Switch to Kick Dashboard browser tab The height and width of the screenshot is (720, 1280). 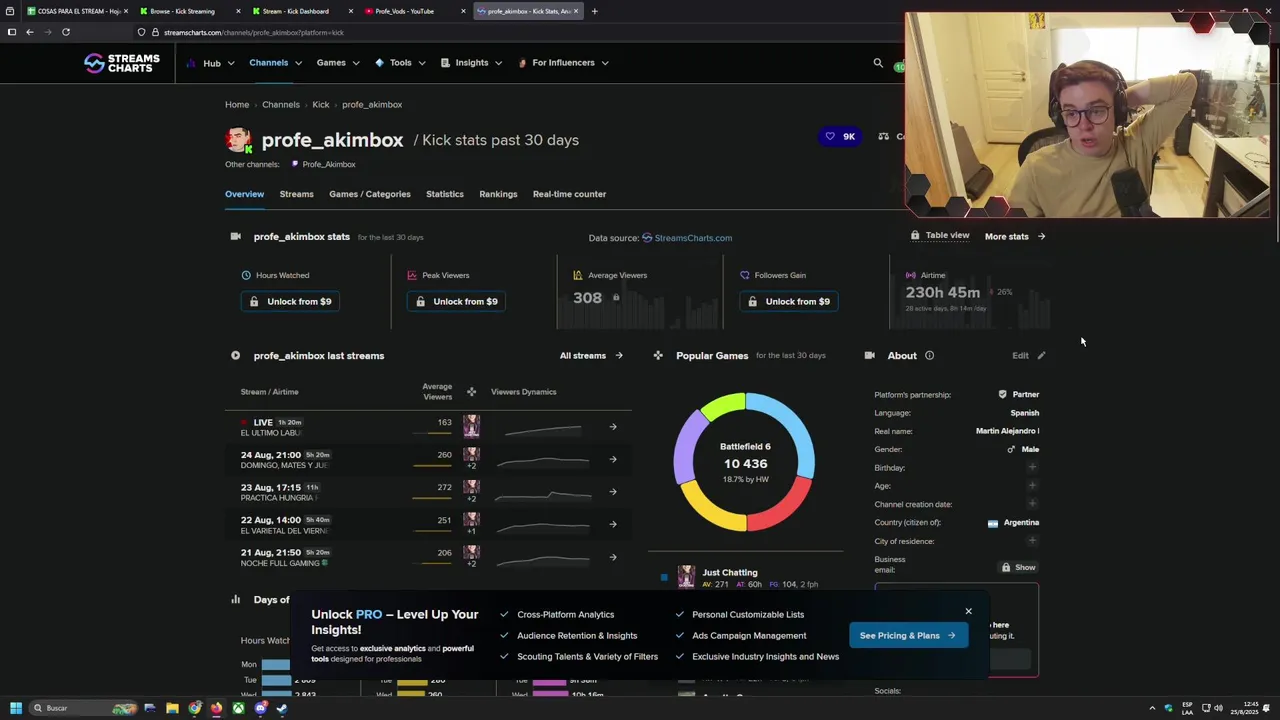pos(303,11)
